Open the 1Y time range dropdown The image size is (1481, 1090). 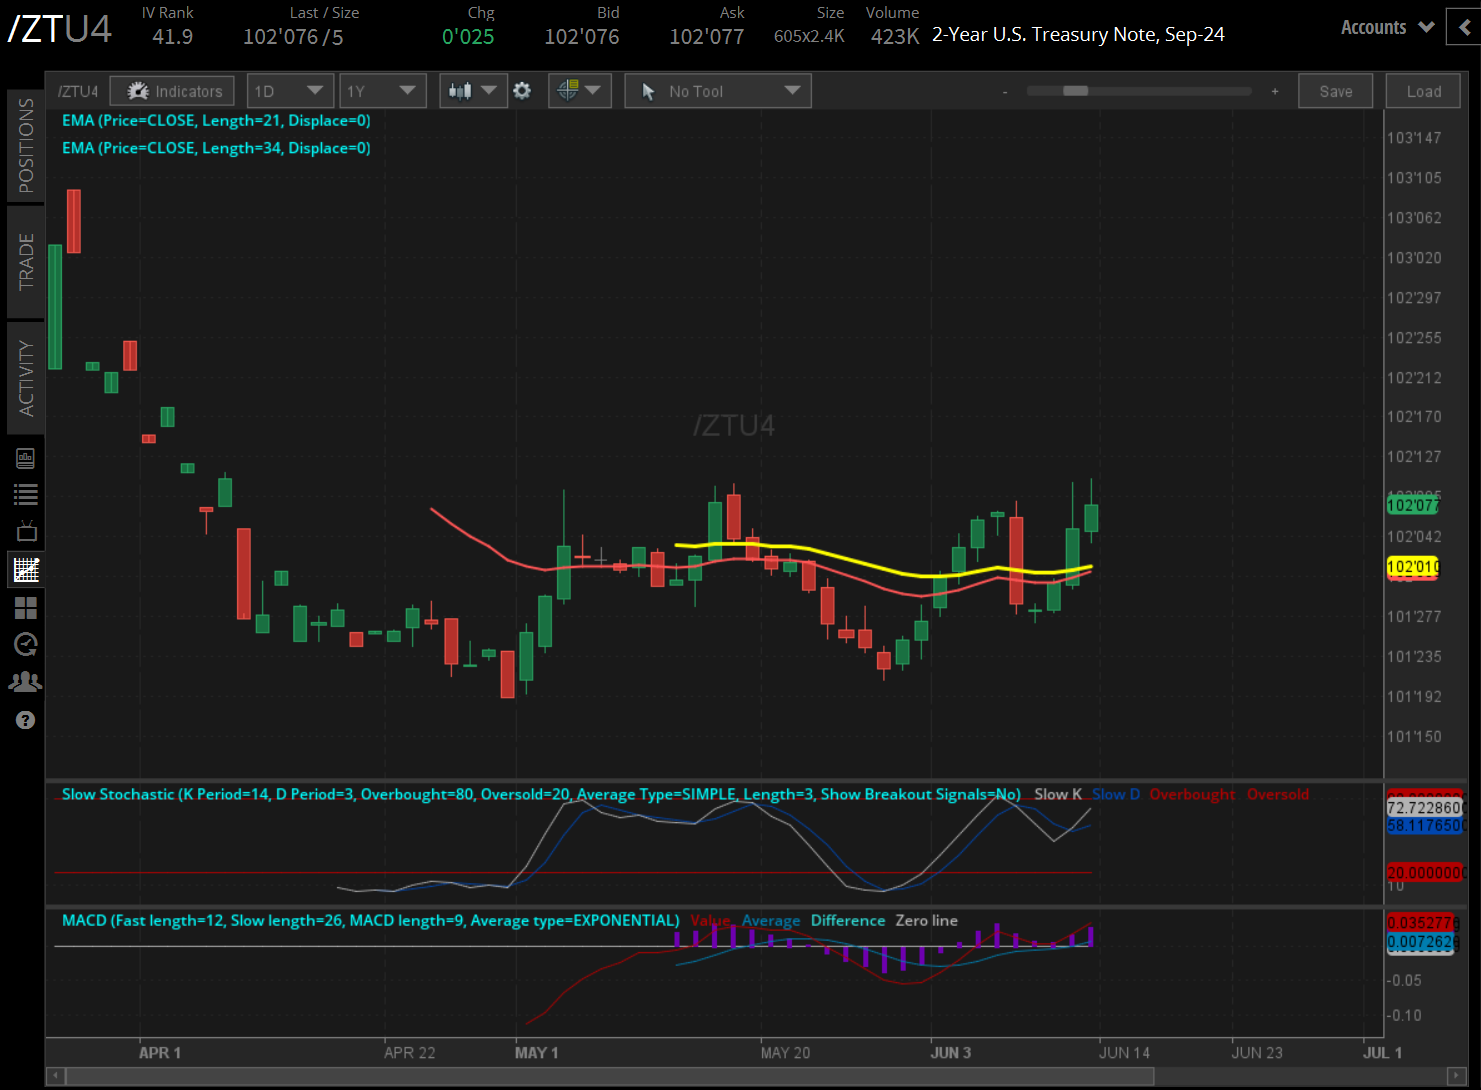point(383,91)
